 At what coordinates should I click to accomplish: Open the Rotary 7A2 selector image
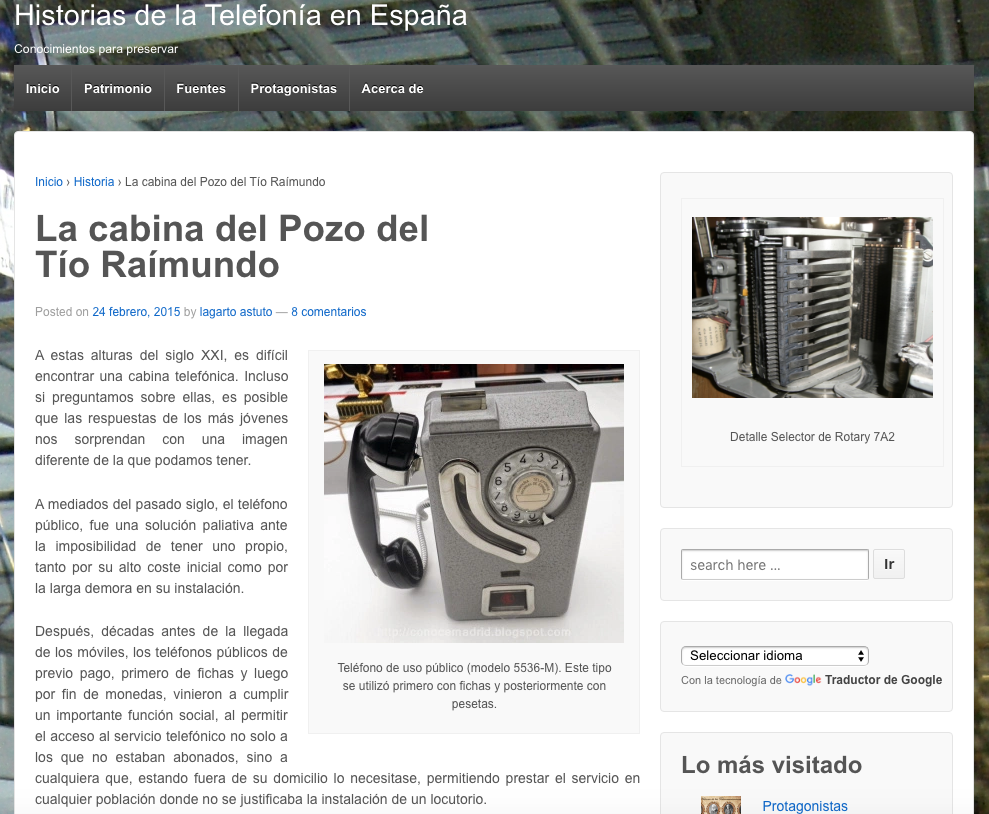(x=812, y=307)
